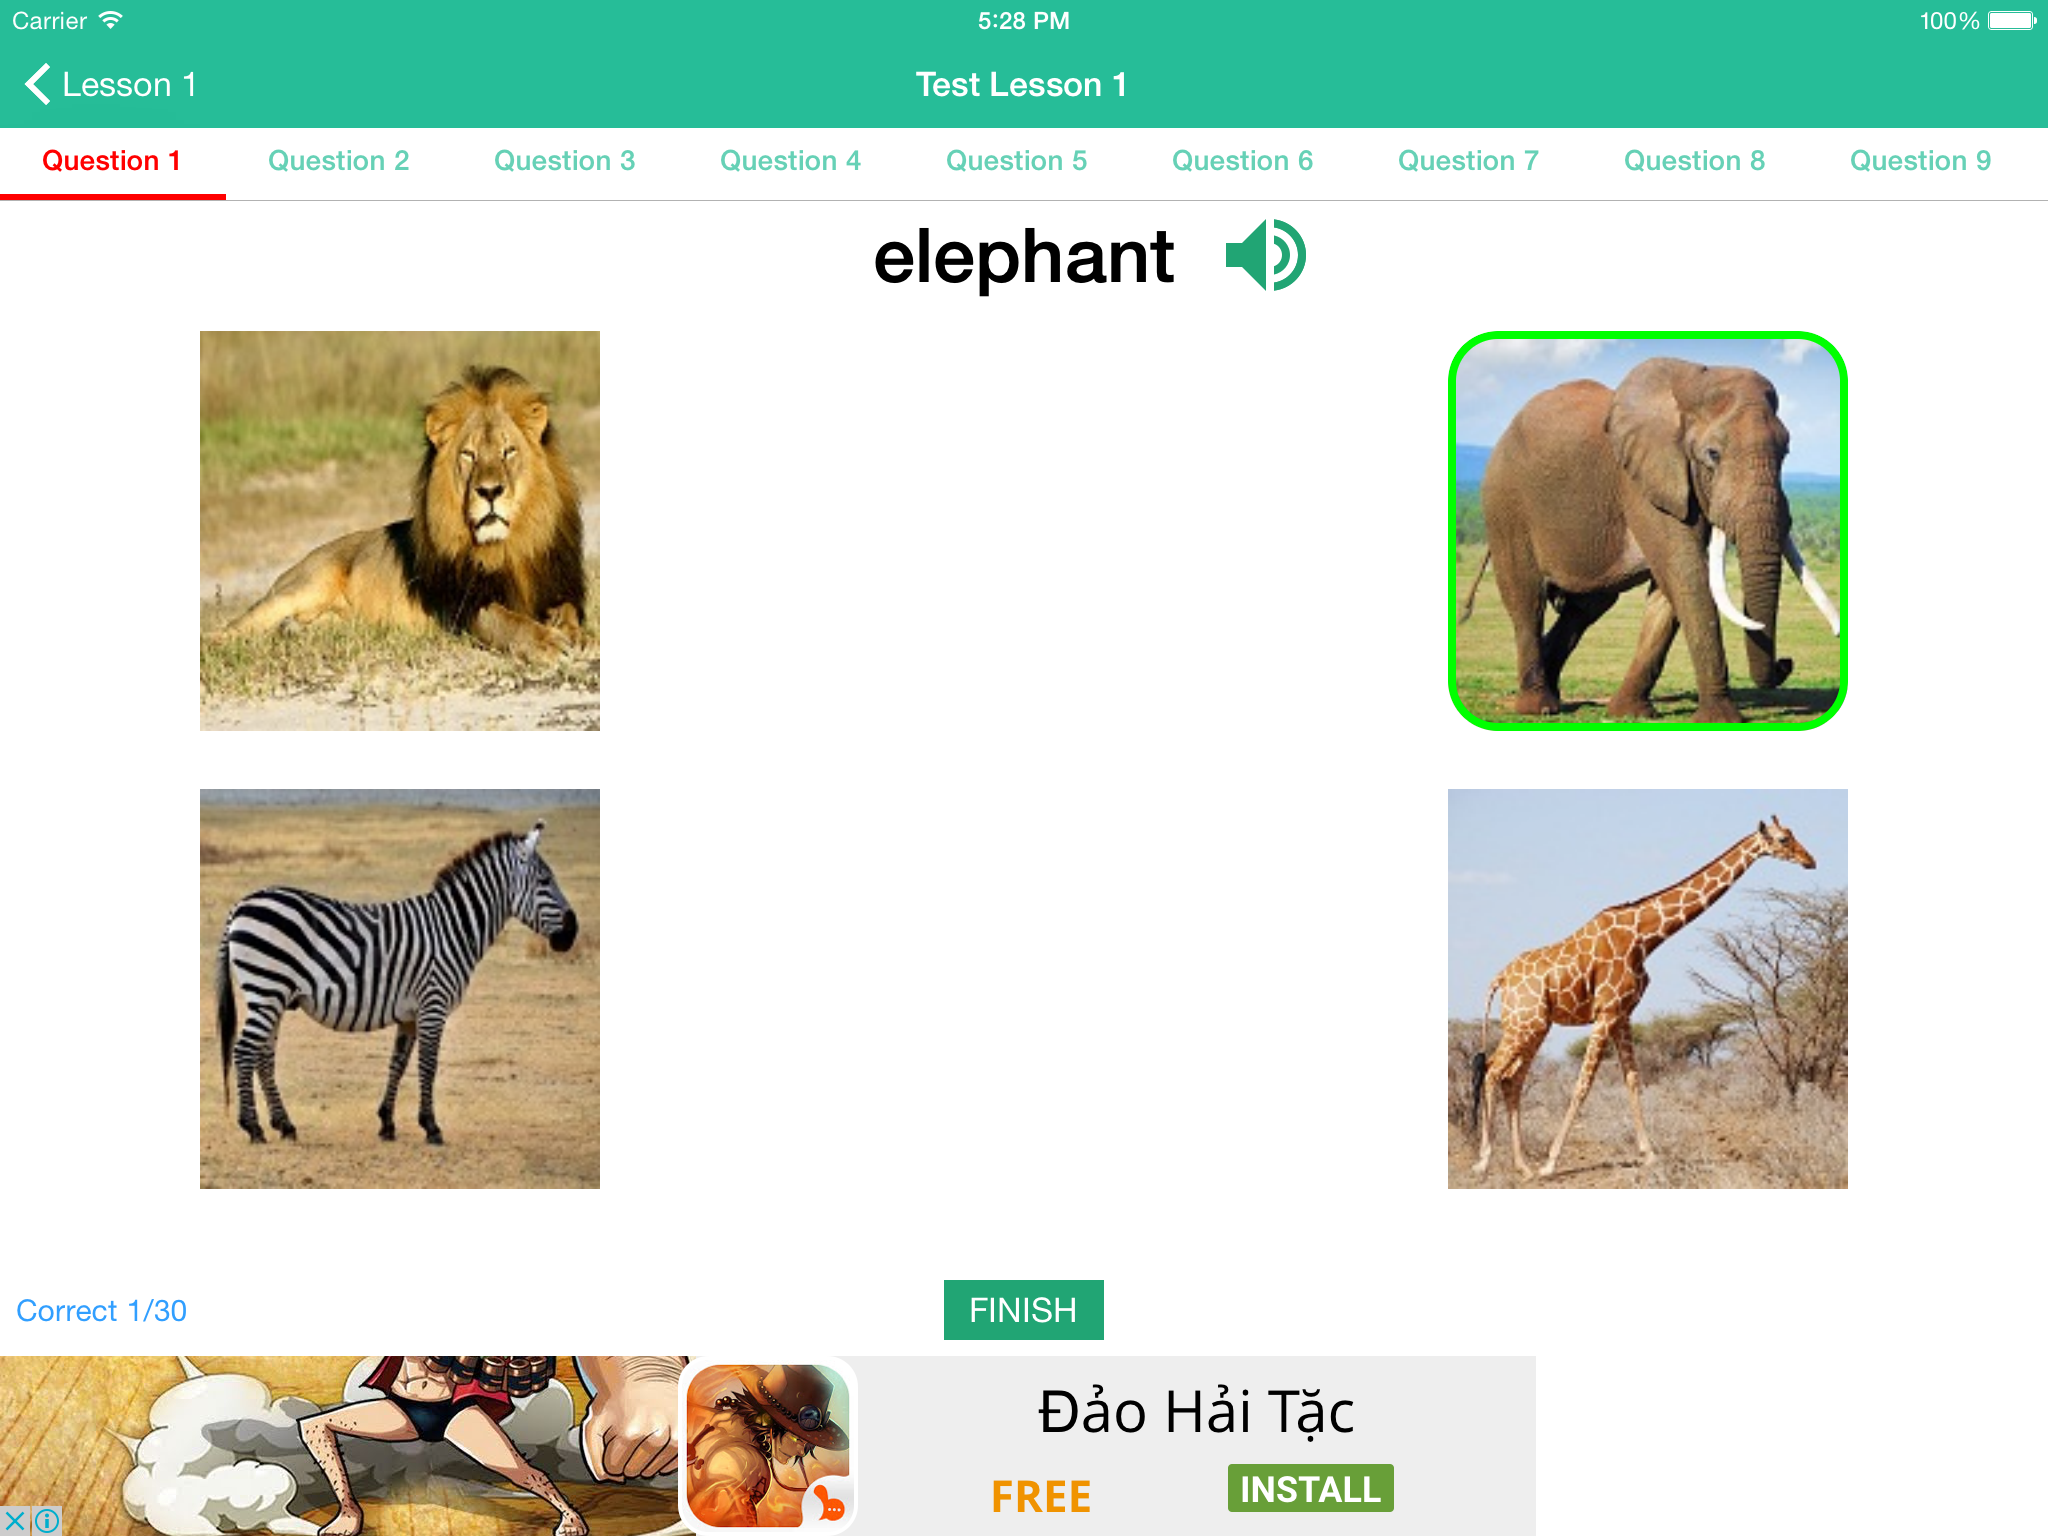Tap the FREE label in ad
Screen dimensions: 2048x1536
click(x=1041, y=1497)
